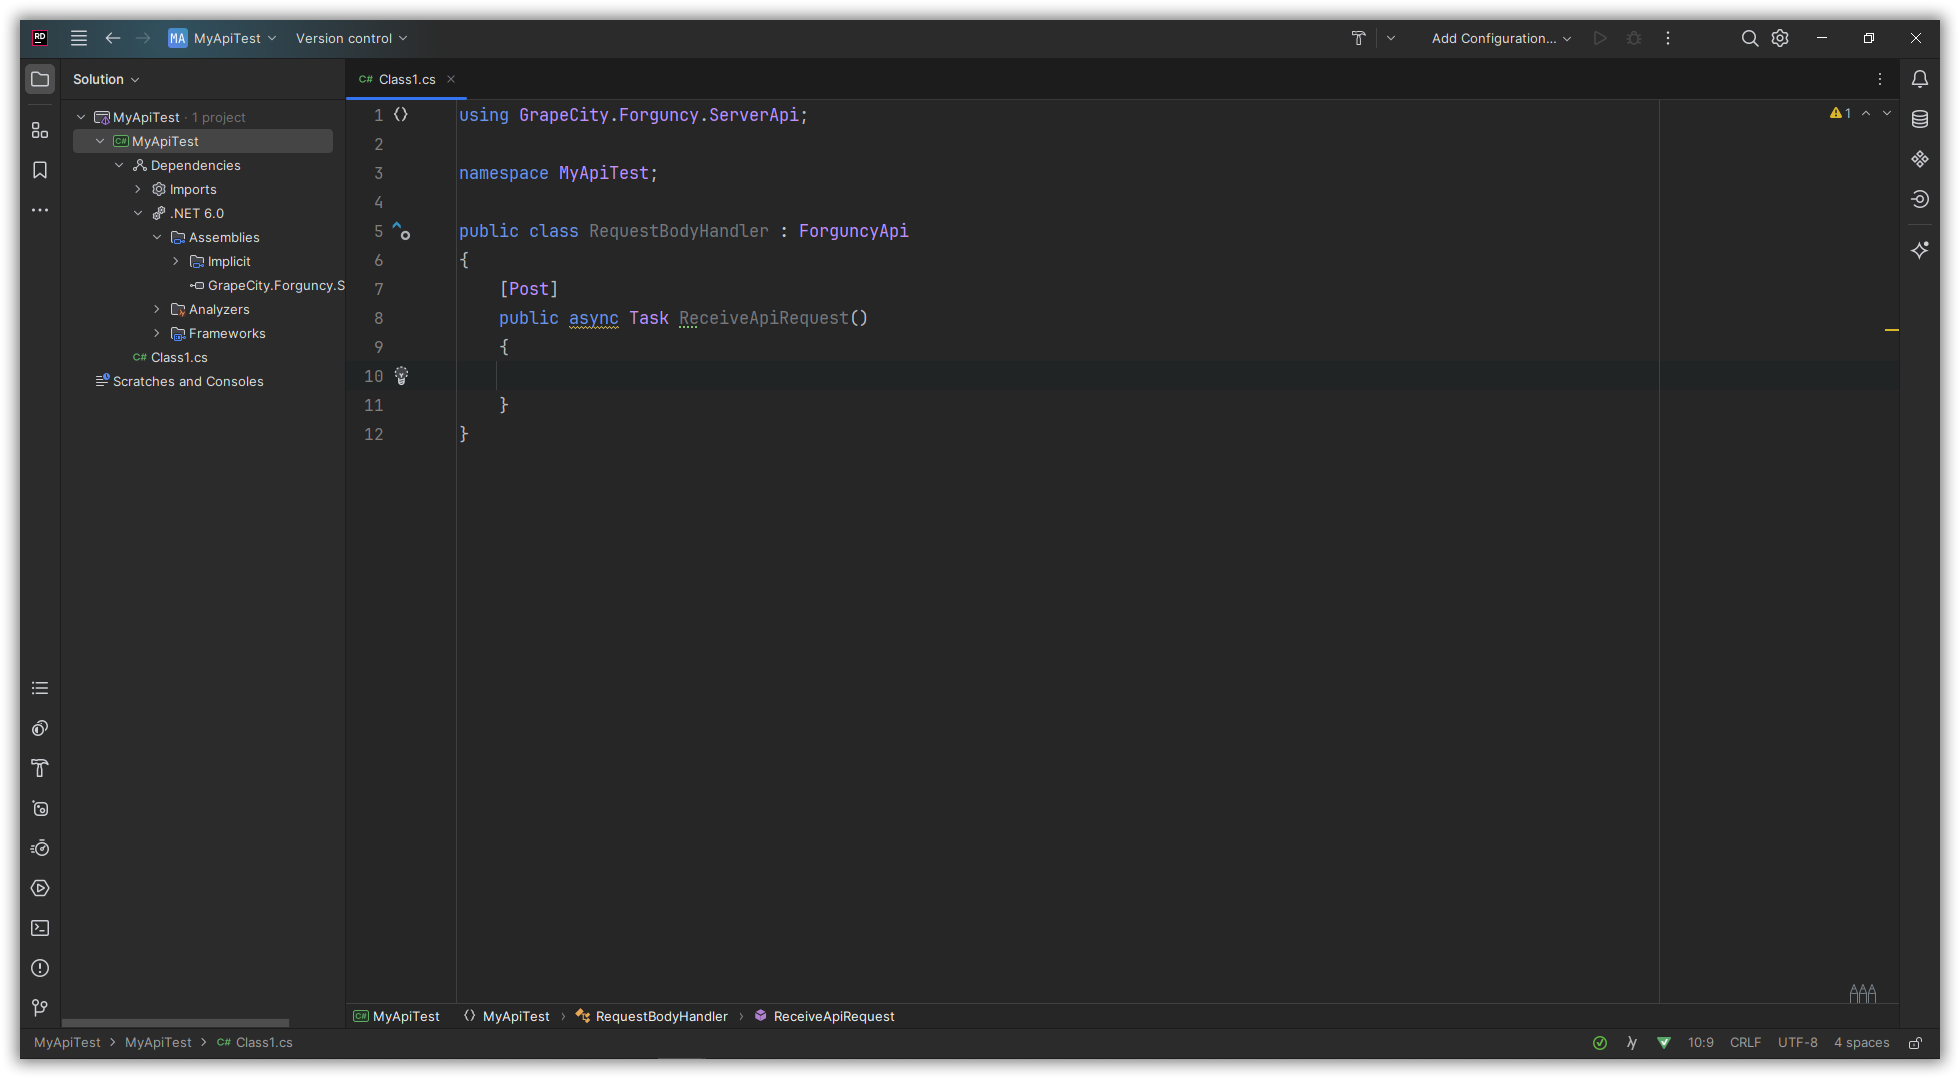
Task: Click the Build hammer icon in toolbar
Action: tap(1358, 38)
